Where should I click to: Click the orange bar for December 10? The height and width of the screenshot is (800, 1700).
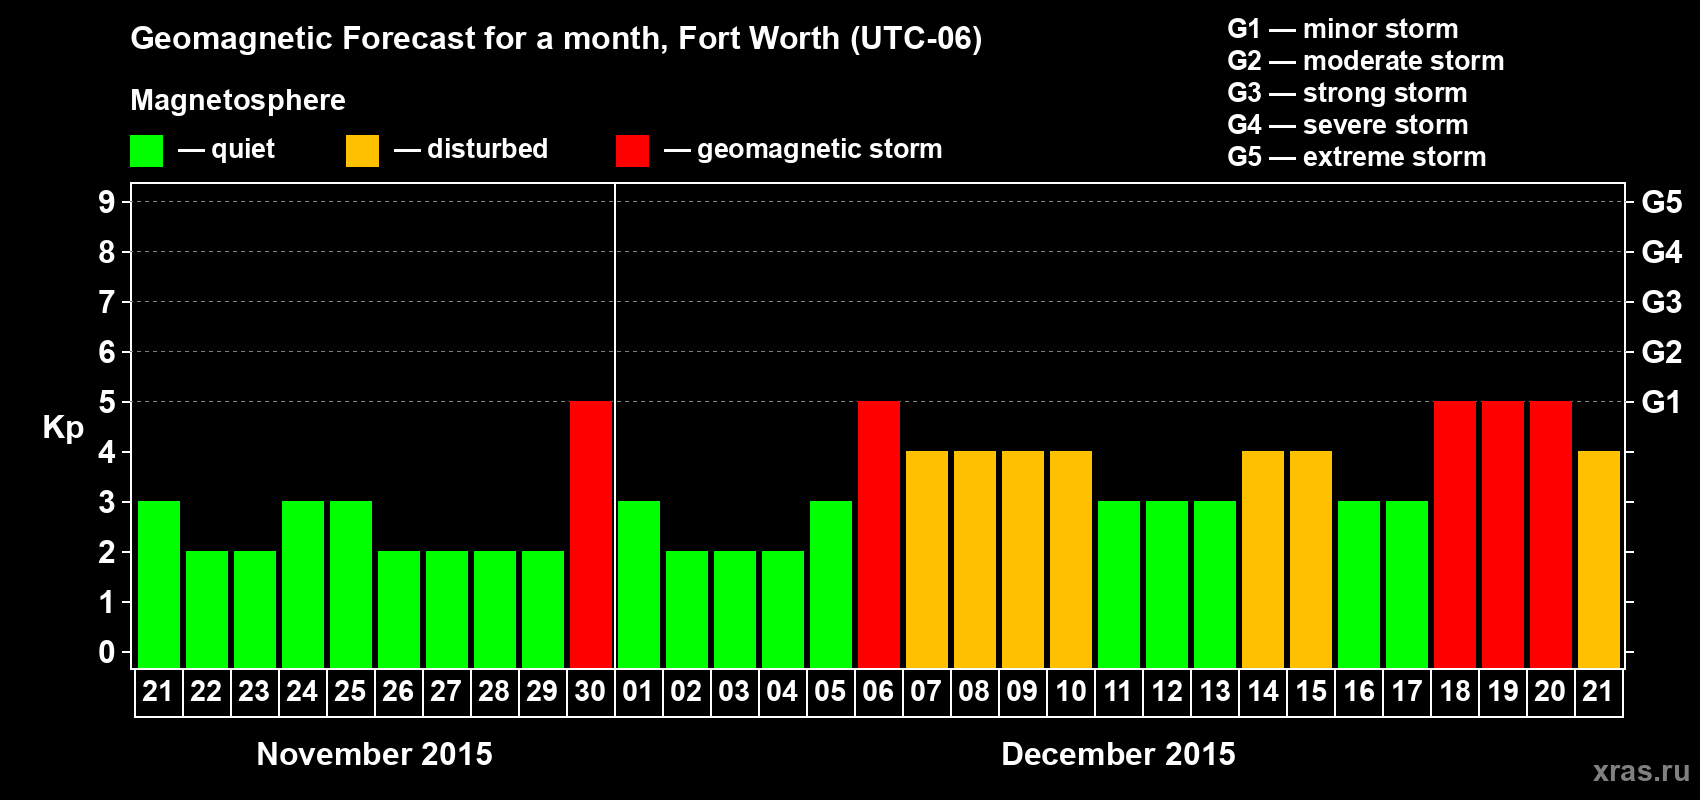[x=1071, y=559]
